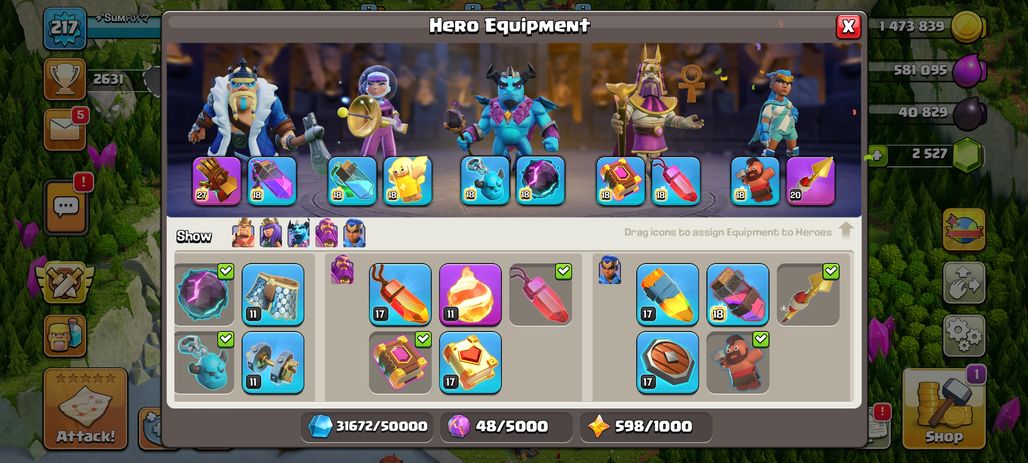
Task: Pick the level 17 Royal Gem shield equipment
Action: [x=667, y=363]
